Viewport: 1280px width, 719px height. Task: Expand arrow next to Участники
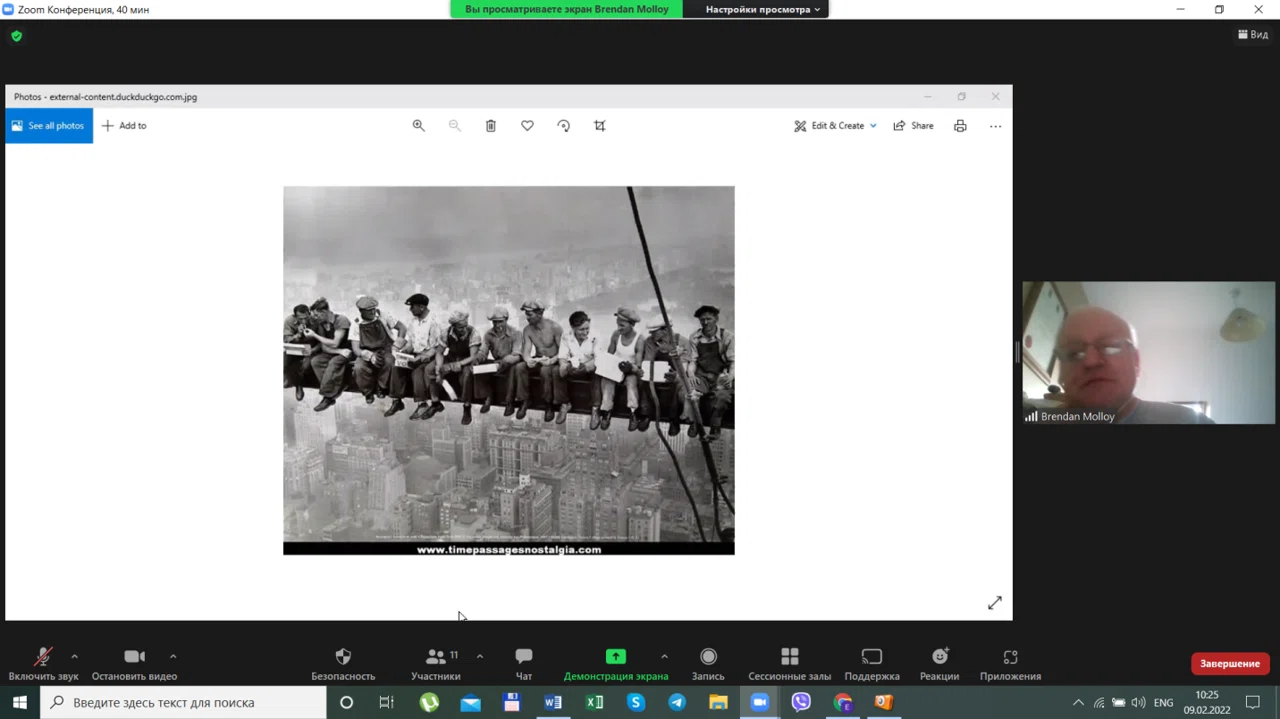point(480,657)
